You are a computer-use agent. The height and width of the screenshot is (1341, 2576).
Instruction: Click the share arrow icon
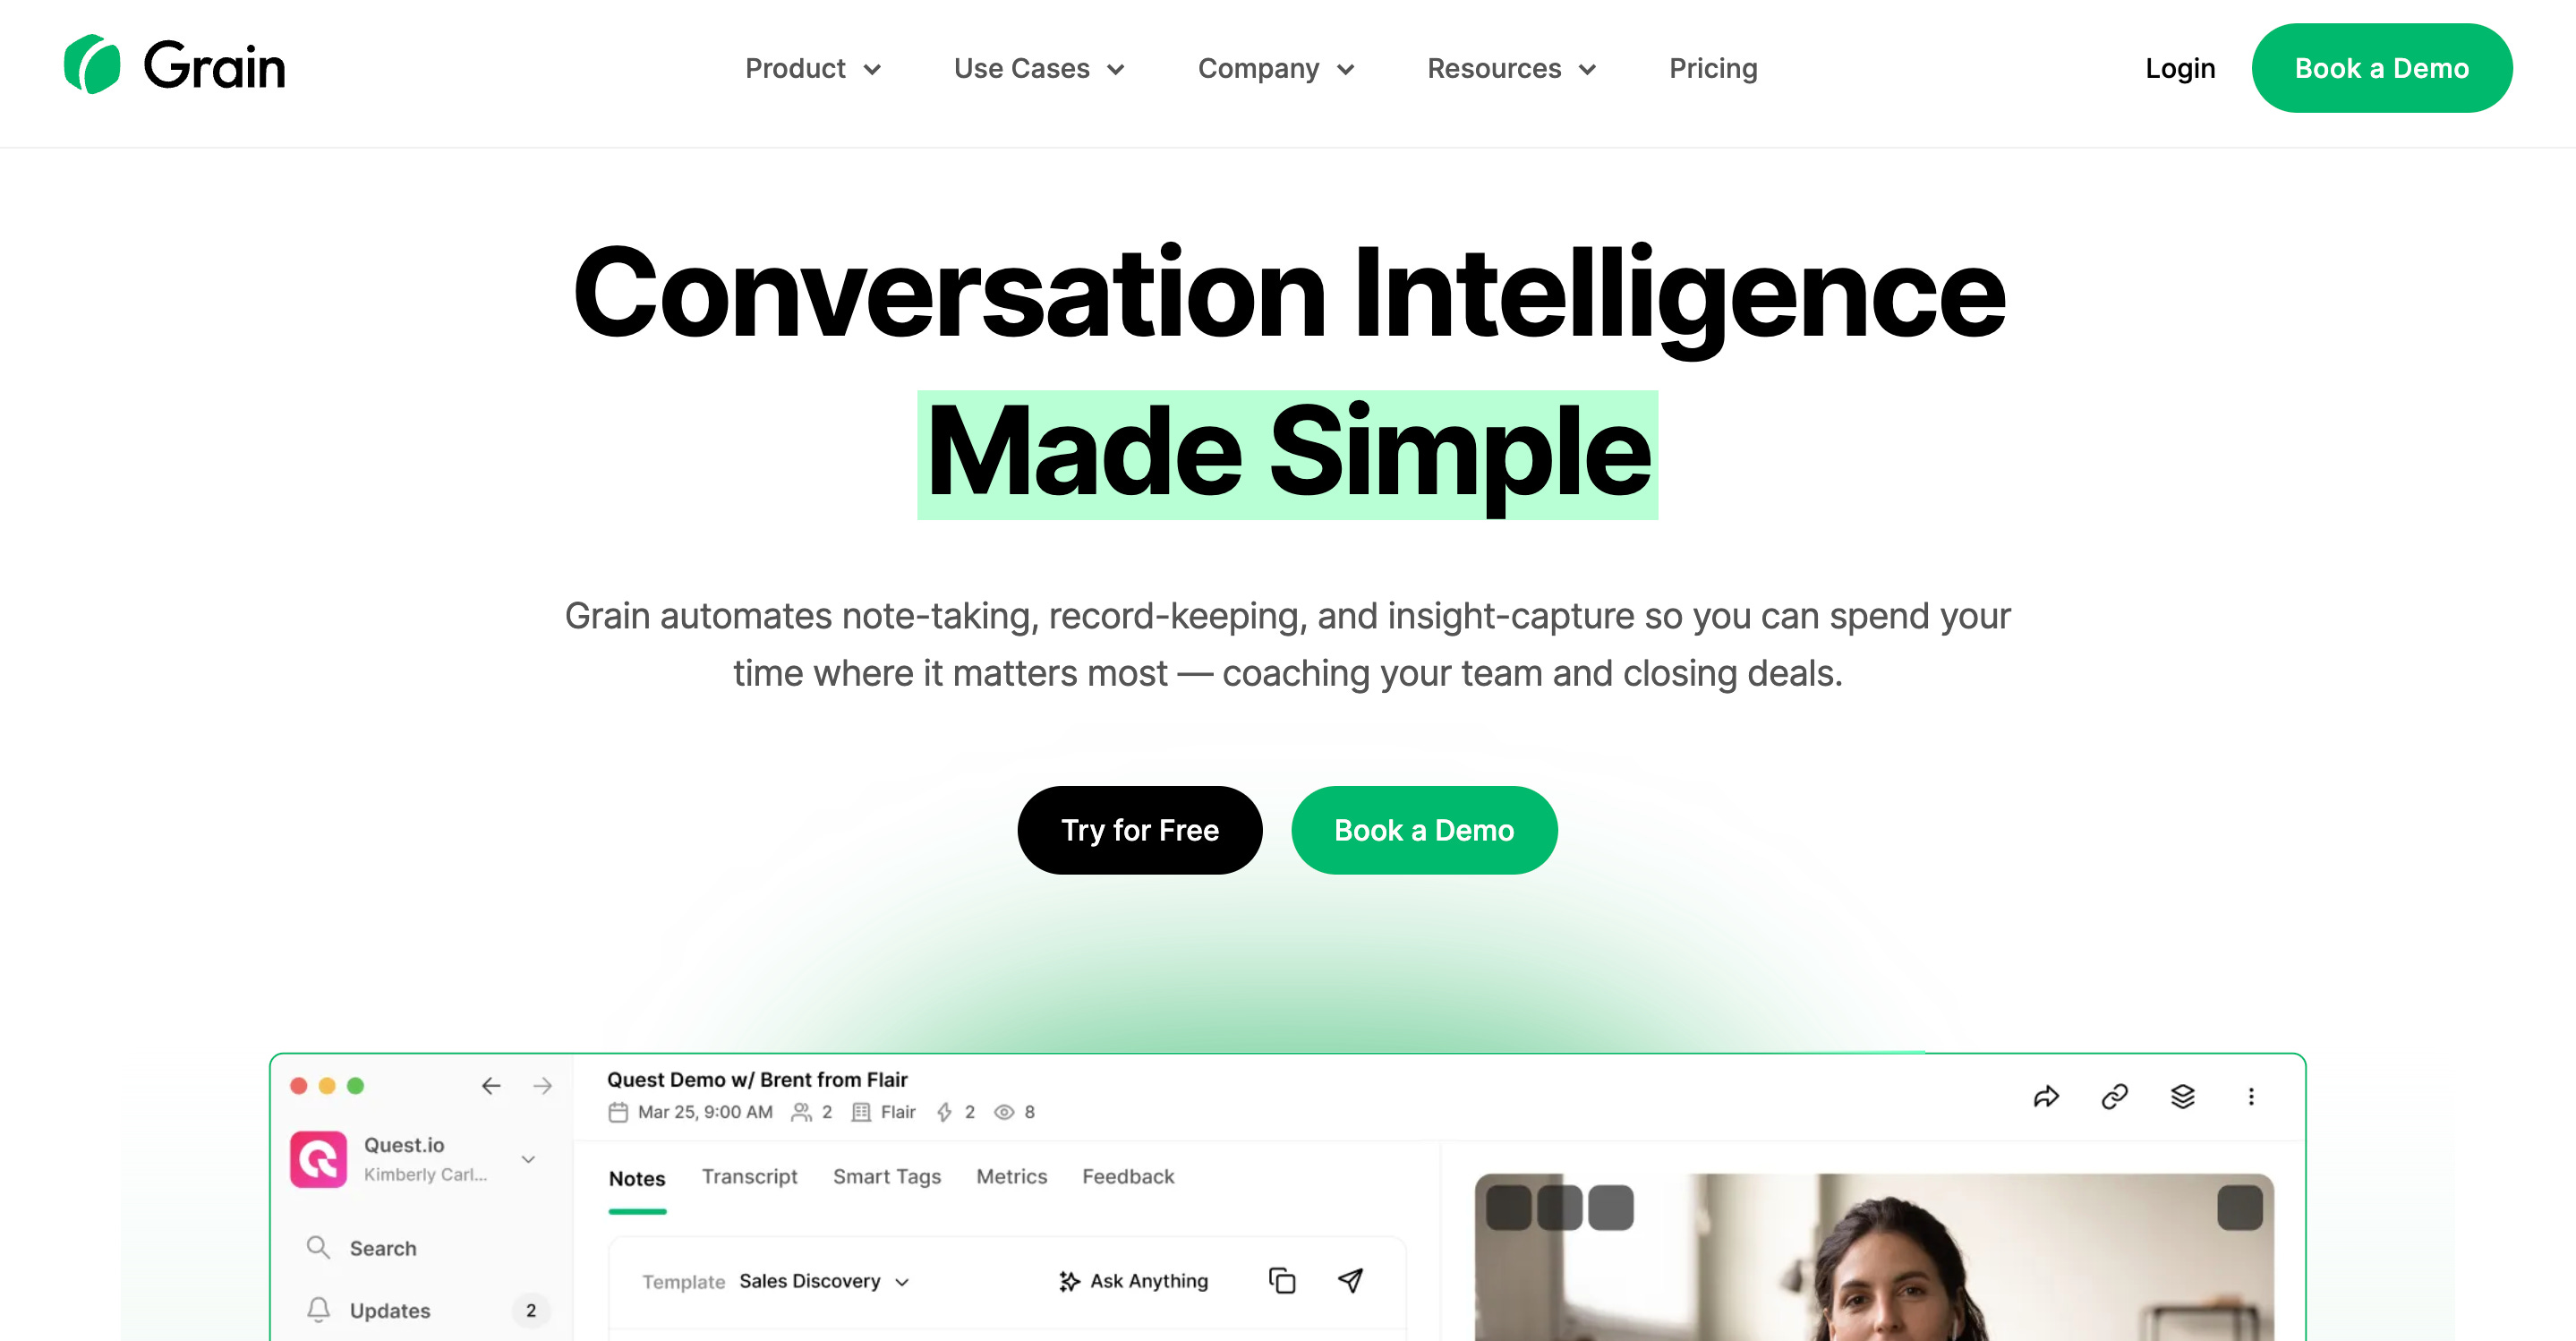(x=2046, y=1097)
